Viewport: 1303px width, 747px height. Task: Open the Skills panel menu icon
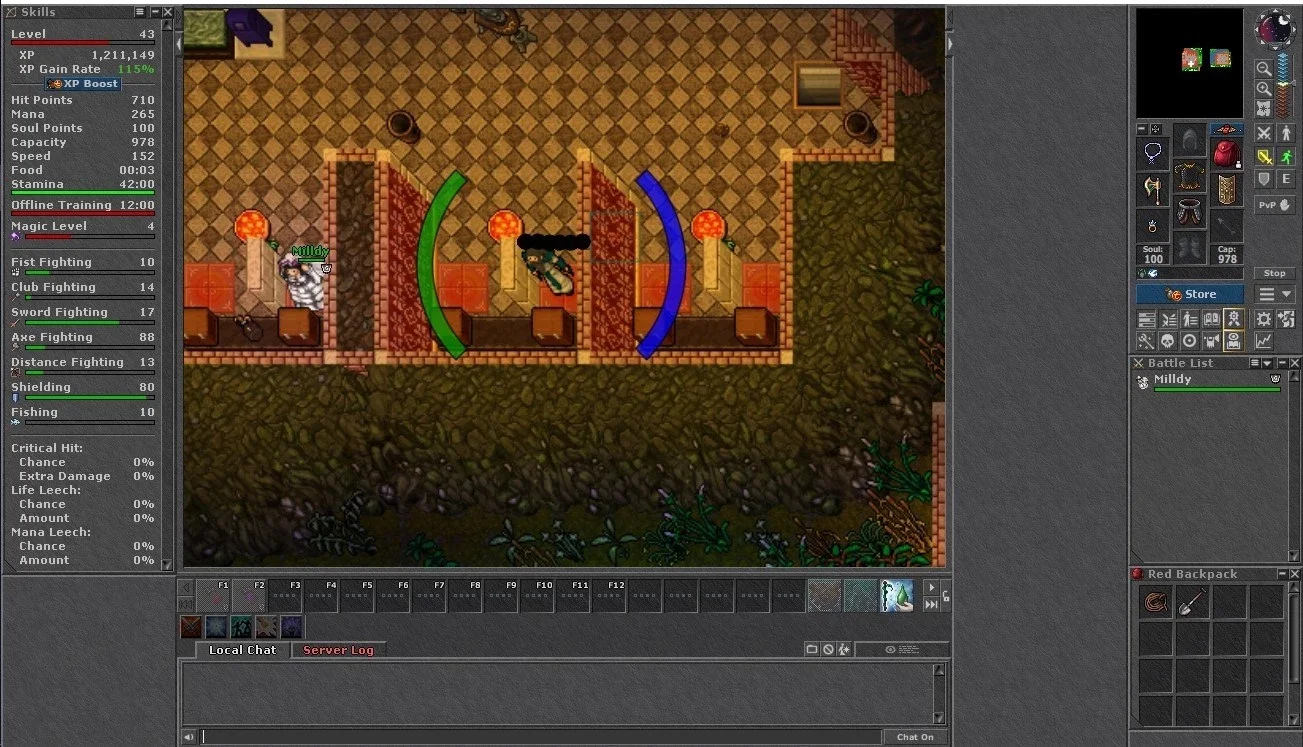pos(141,12)
